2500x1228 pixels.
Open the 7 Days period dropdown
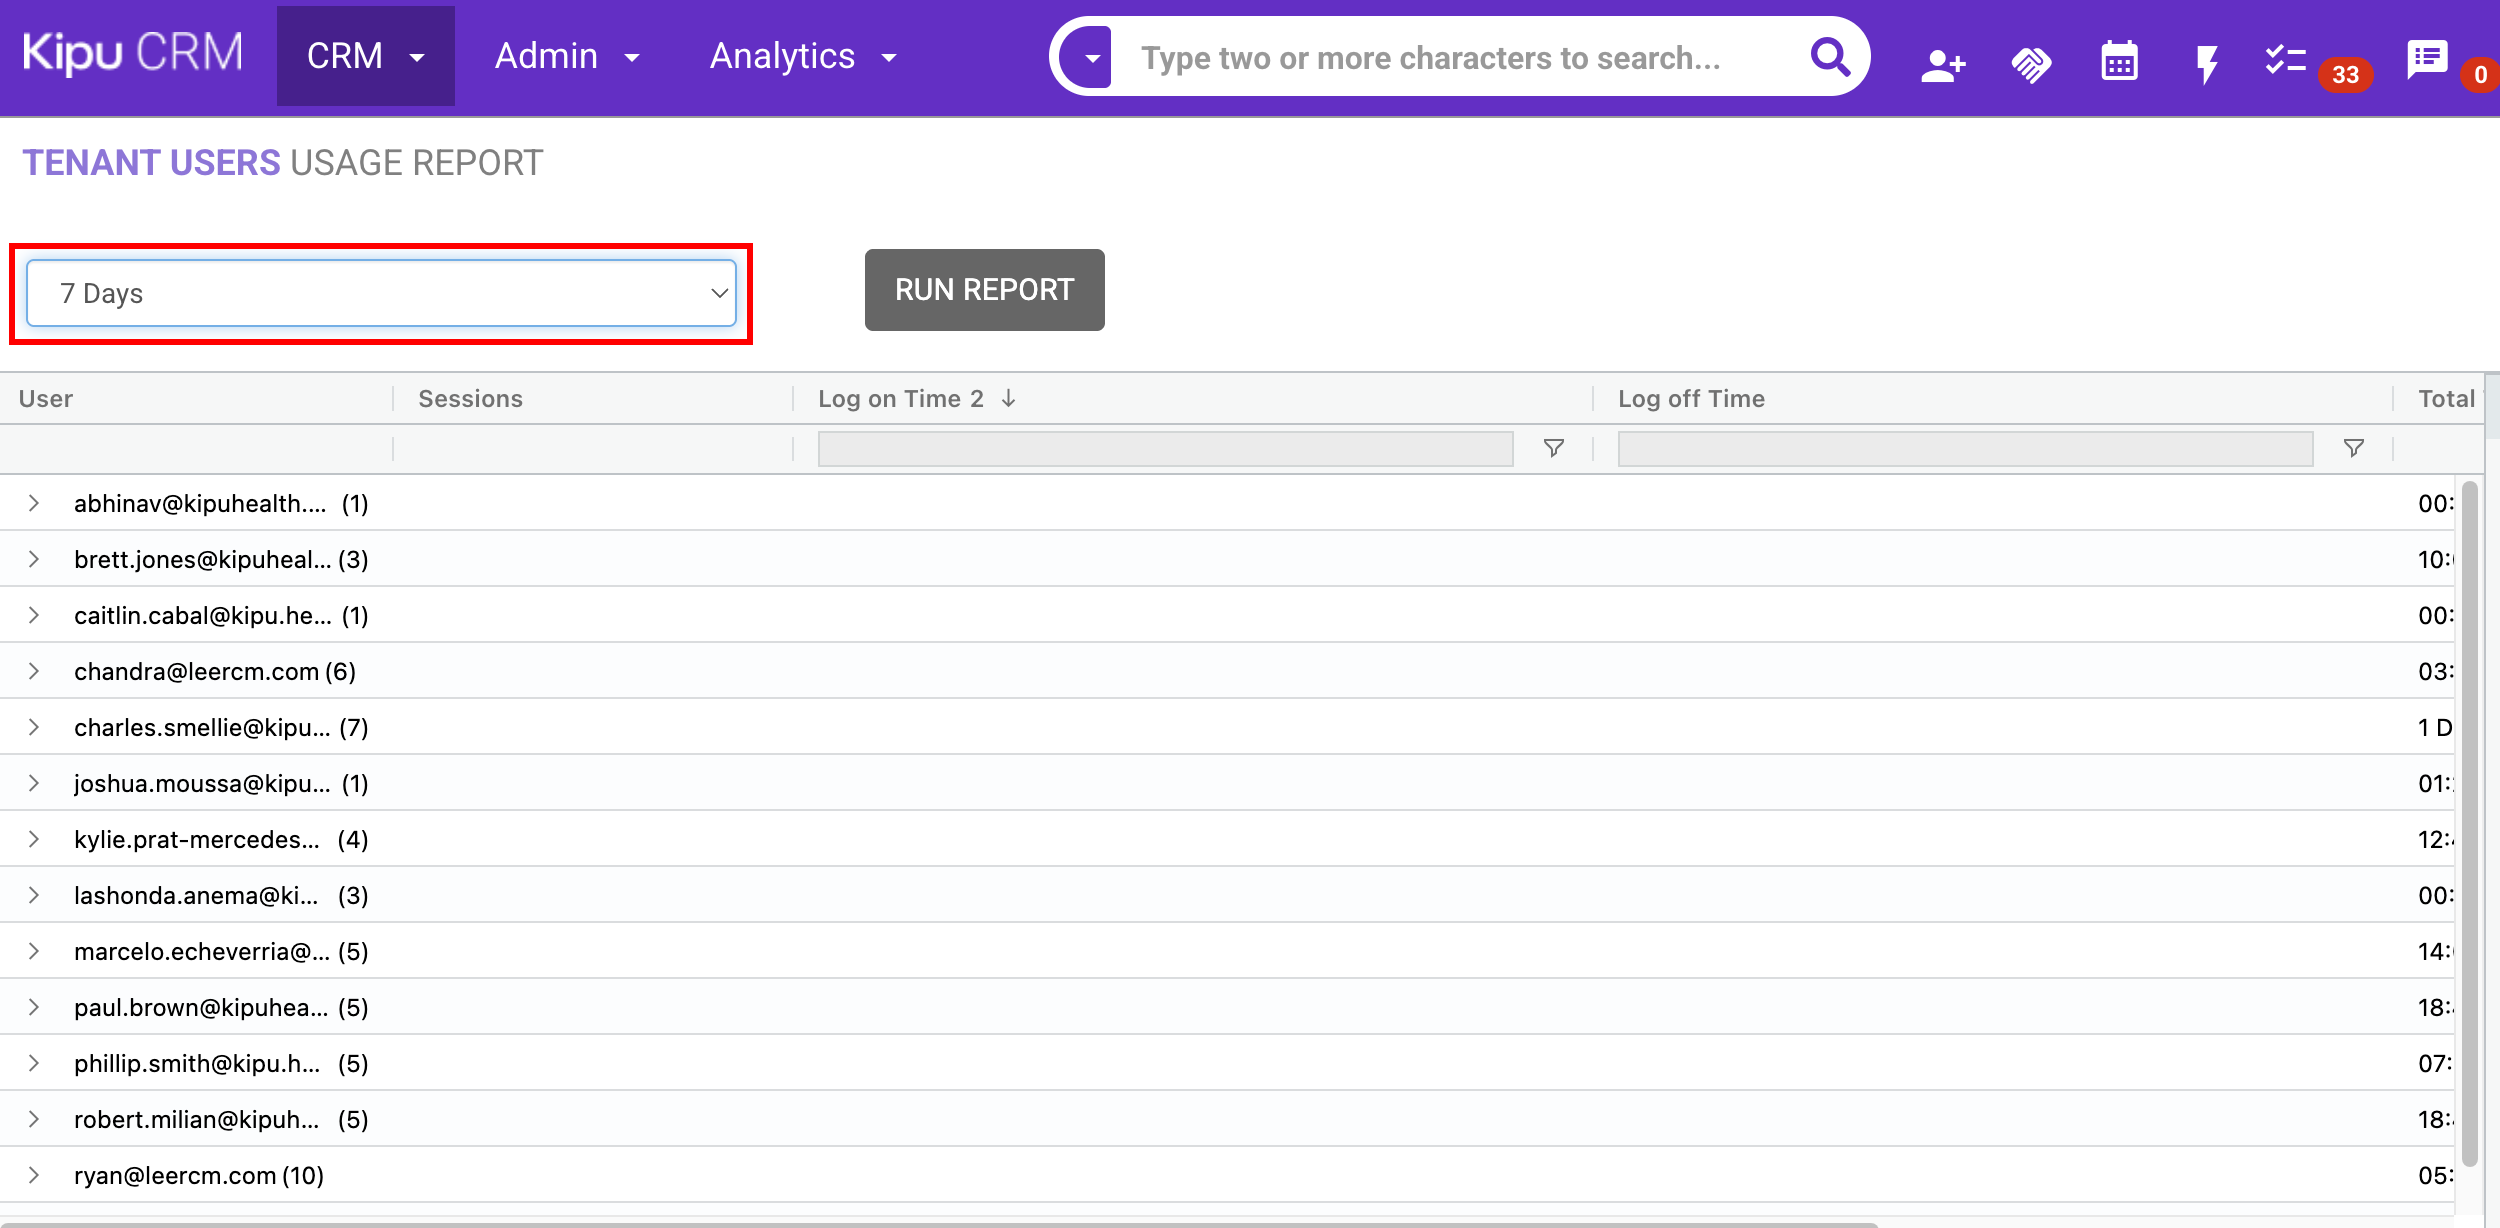(381, 293)
